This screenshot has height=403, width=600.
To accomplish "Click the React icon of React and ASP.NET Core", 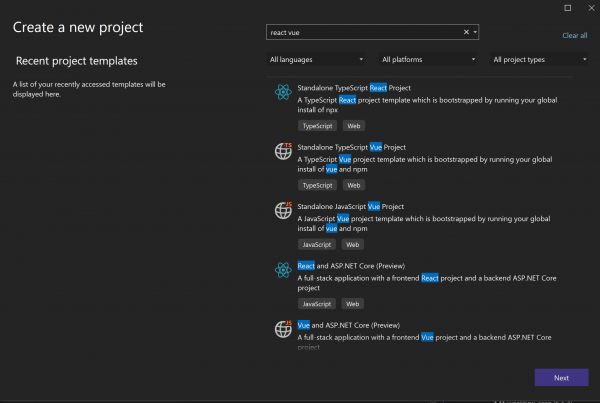I will click(283, 270).
